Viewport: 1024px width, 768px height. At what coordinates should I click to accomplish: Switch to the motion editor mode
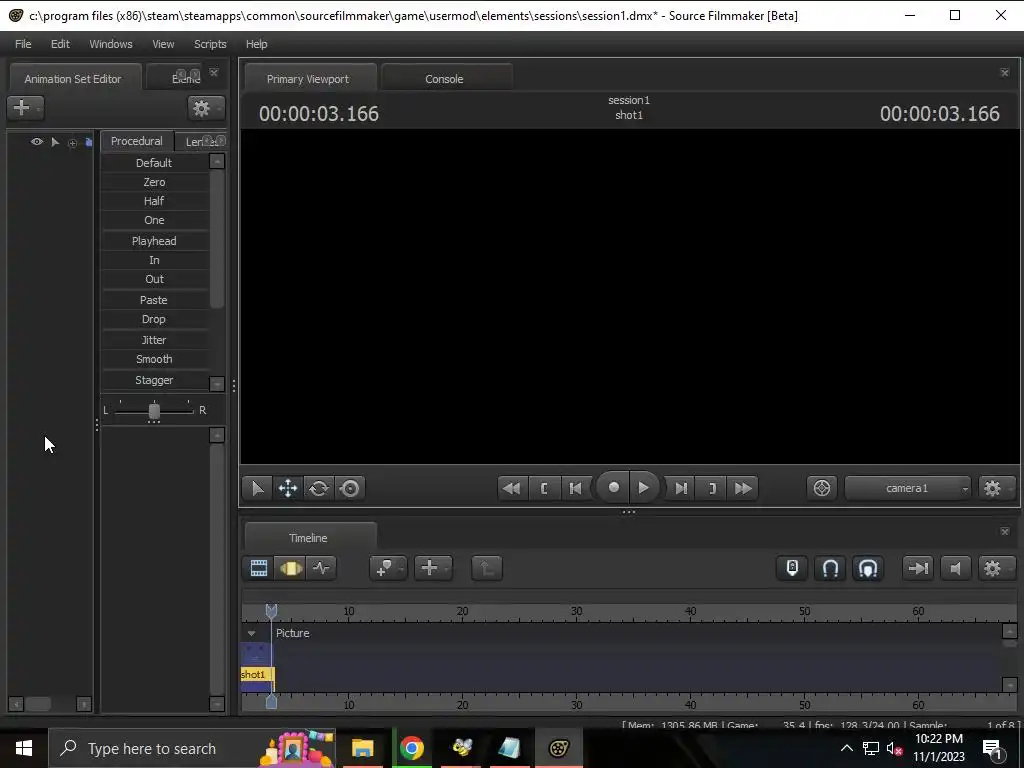[290, 568]
